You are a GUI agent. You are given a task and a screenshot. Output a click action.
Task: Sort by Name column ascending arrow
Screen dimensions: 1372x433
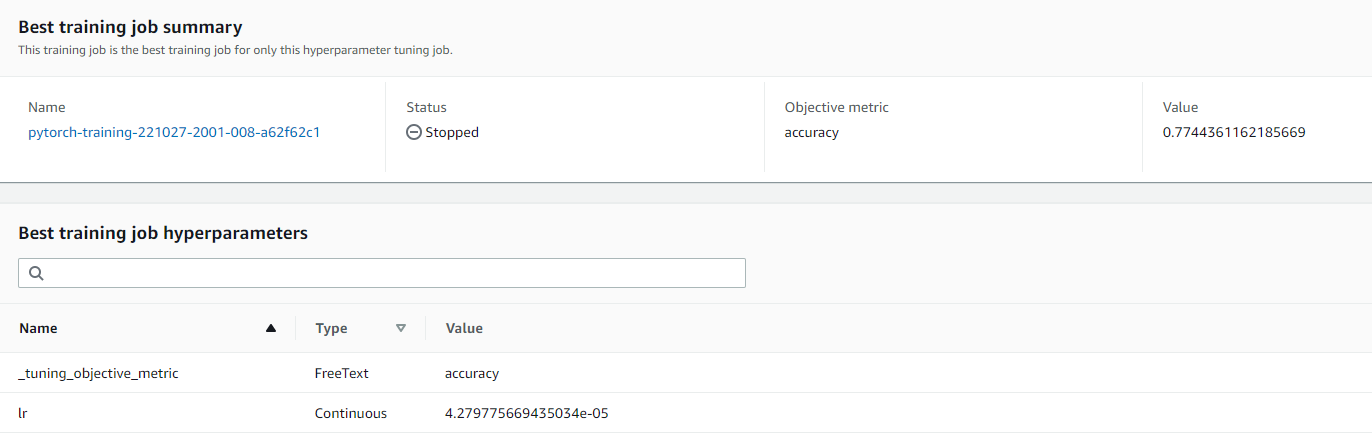270,328
